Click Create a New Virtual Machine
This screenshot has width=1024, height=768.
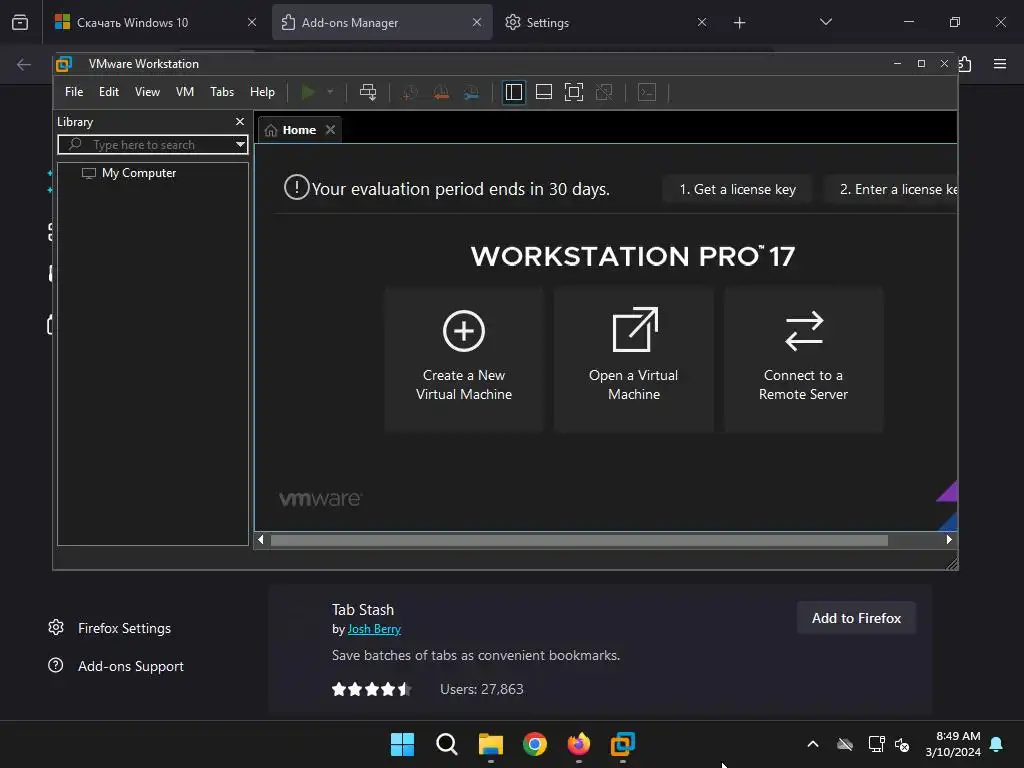point(464,359)
